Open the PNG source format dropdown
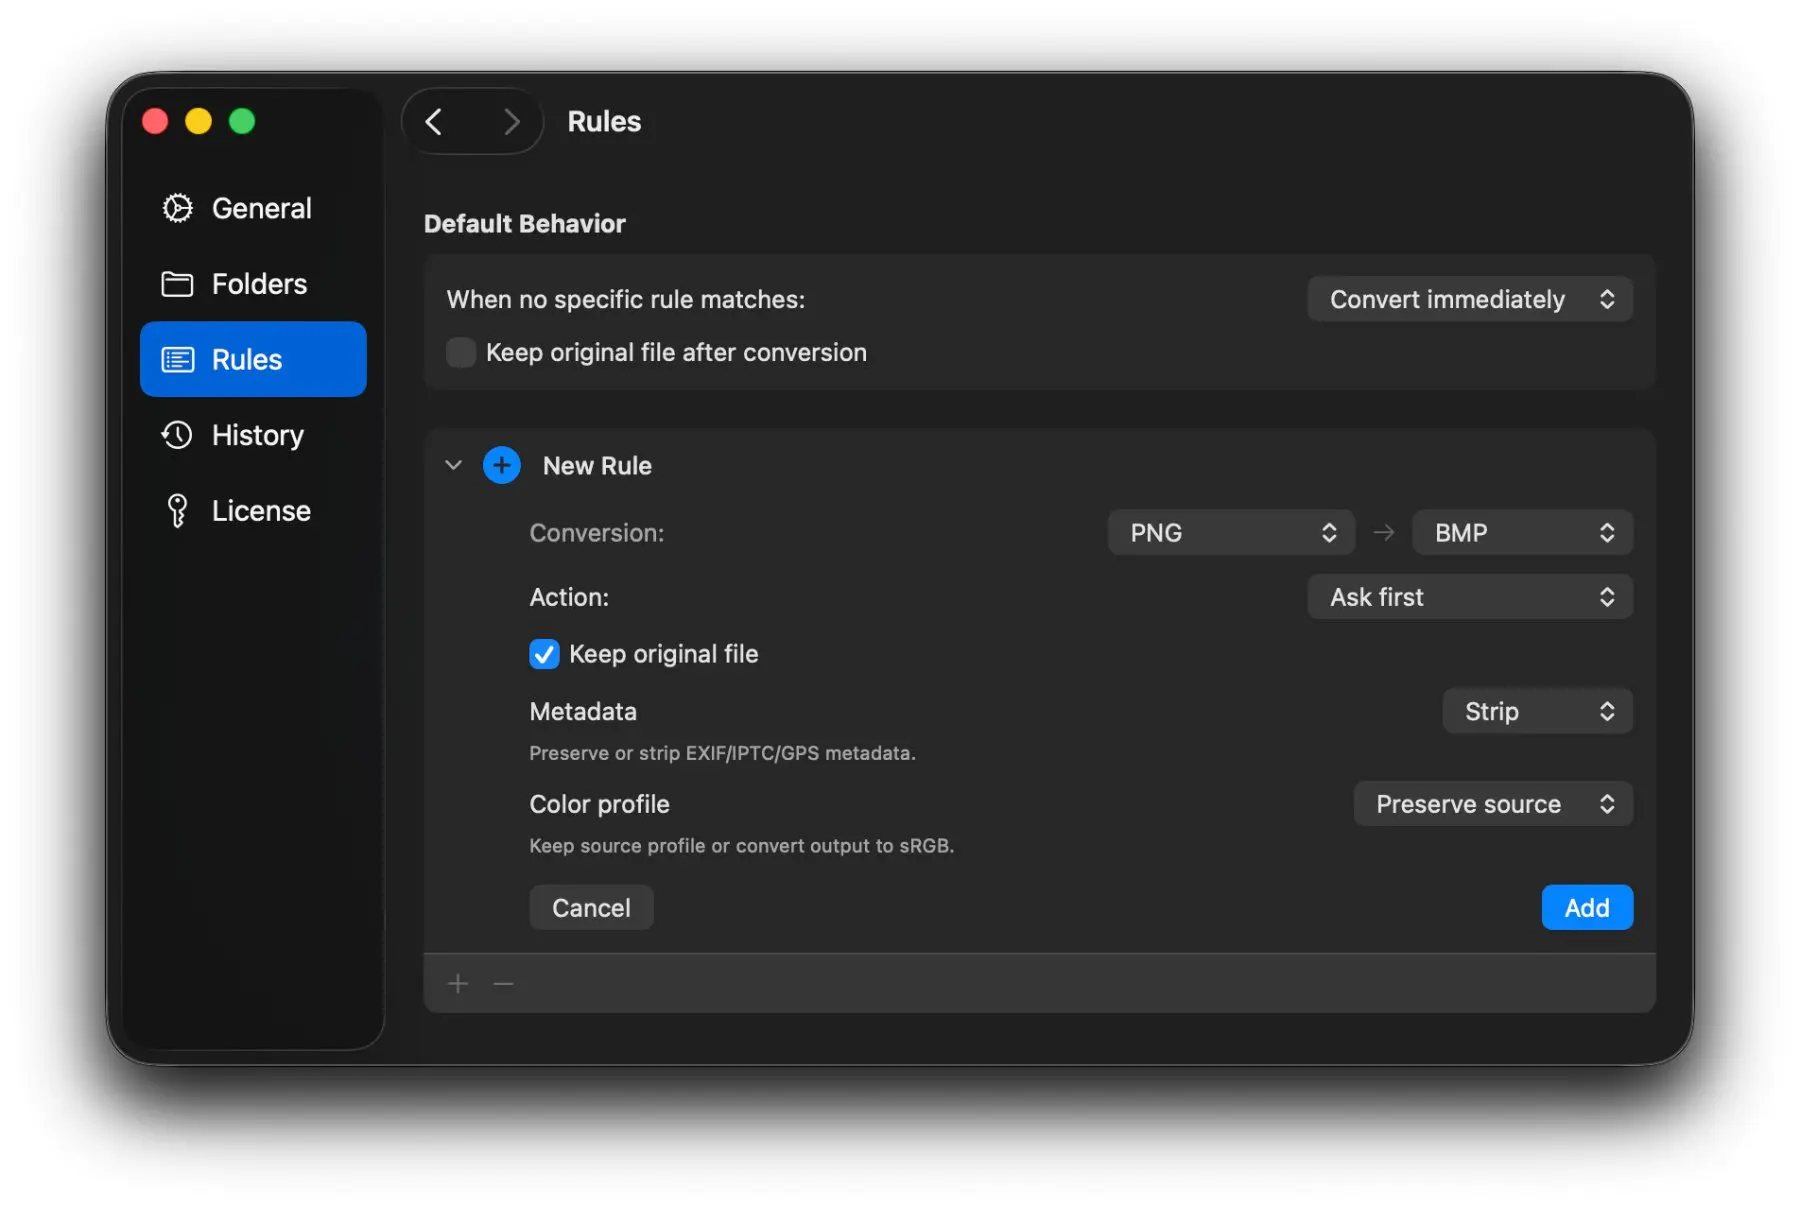Image resolution: width=1800 pixels, height=1206 pixels. [x=1230, y=533]
